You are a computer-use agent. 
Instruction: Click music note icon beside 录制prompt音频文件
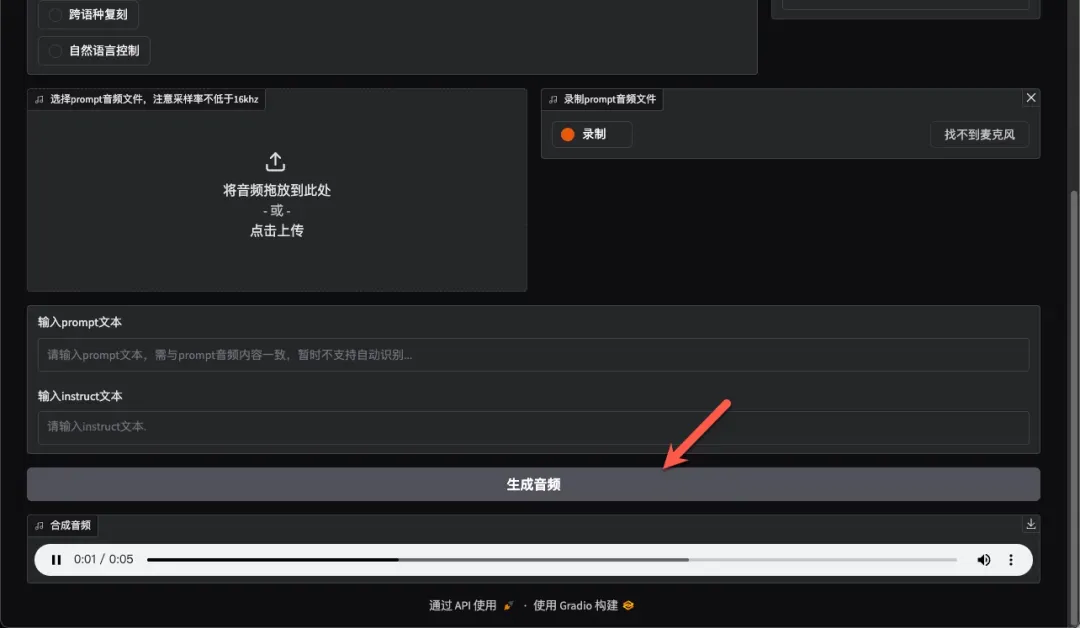553,100
